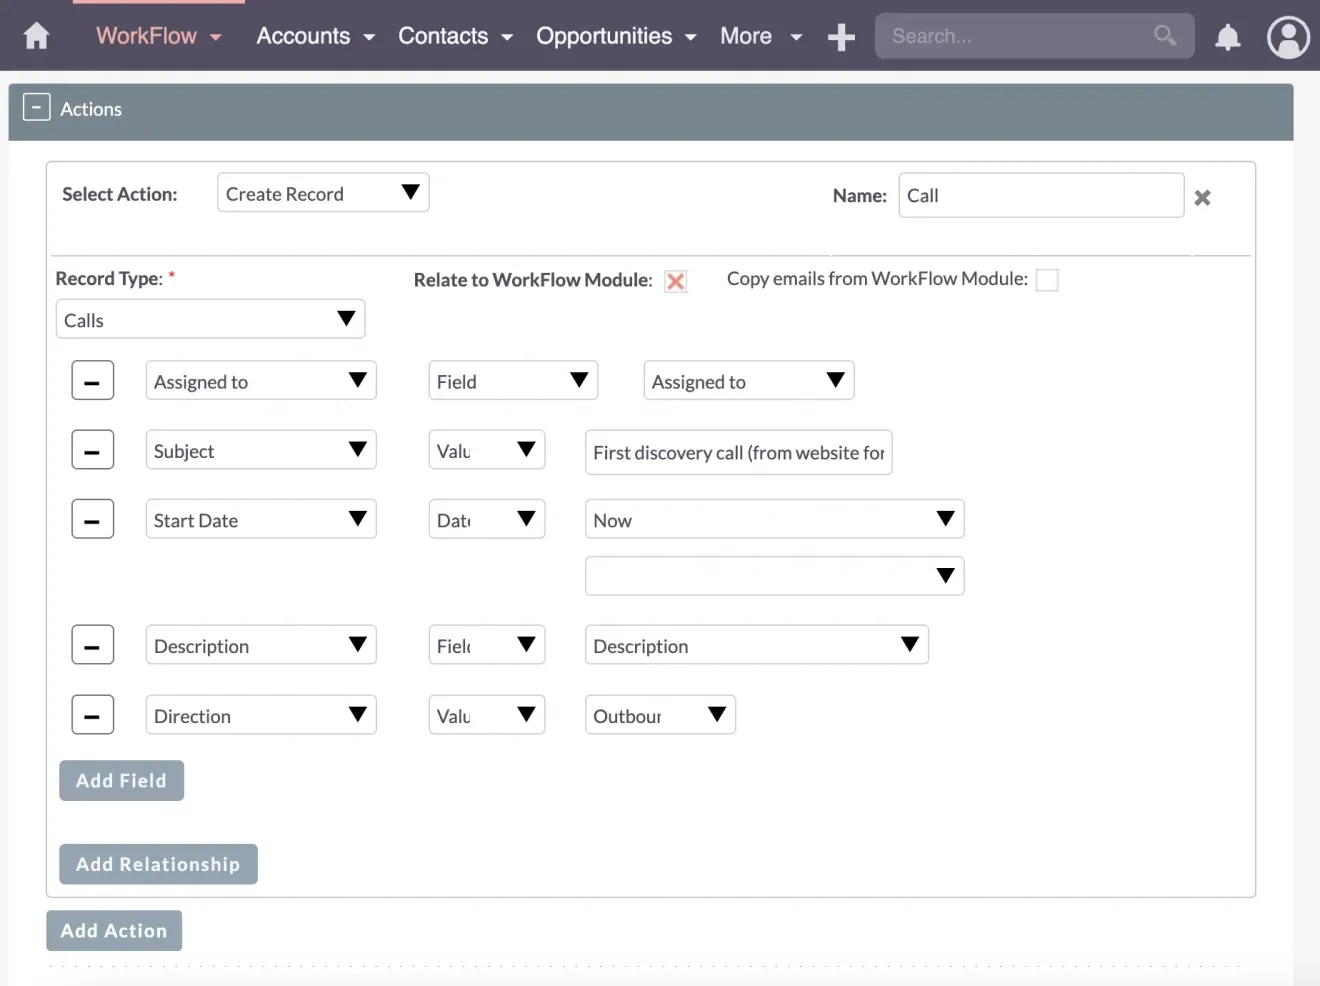Screen dimensions: 1320x986
Task: Click the home icon in the navigation bar
Action: click(x=35, y=35)
